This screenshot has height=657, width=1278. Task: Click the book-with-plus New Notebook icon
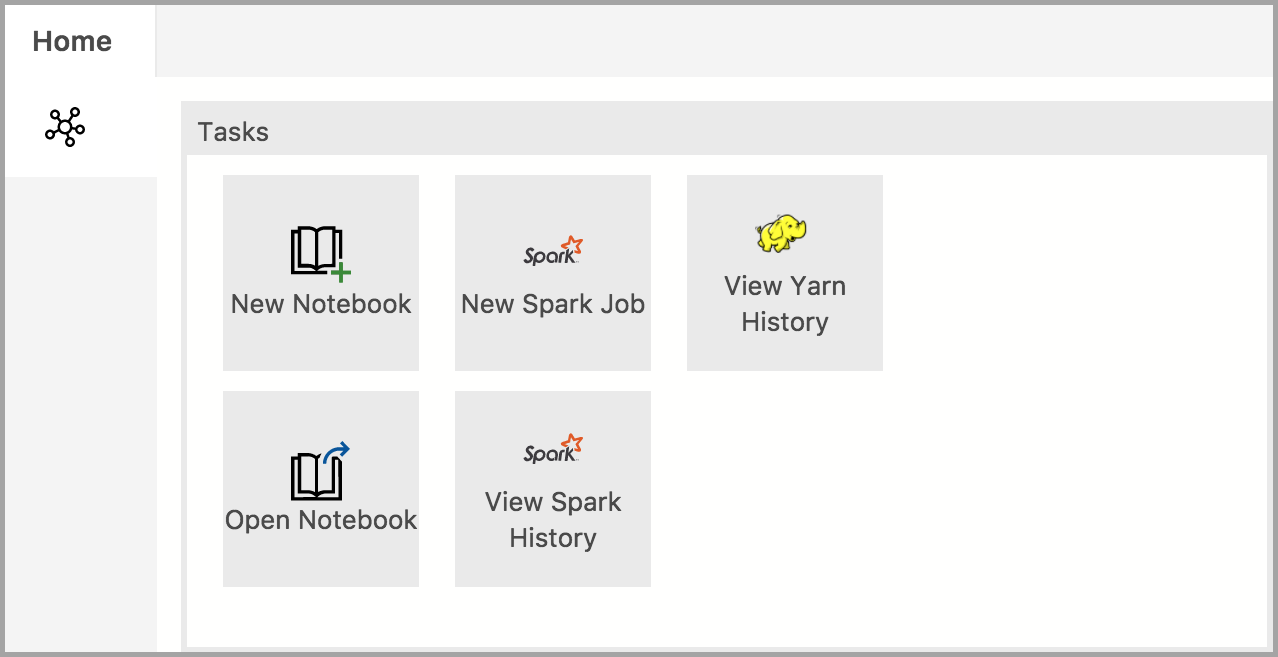[x=321, y=254]
